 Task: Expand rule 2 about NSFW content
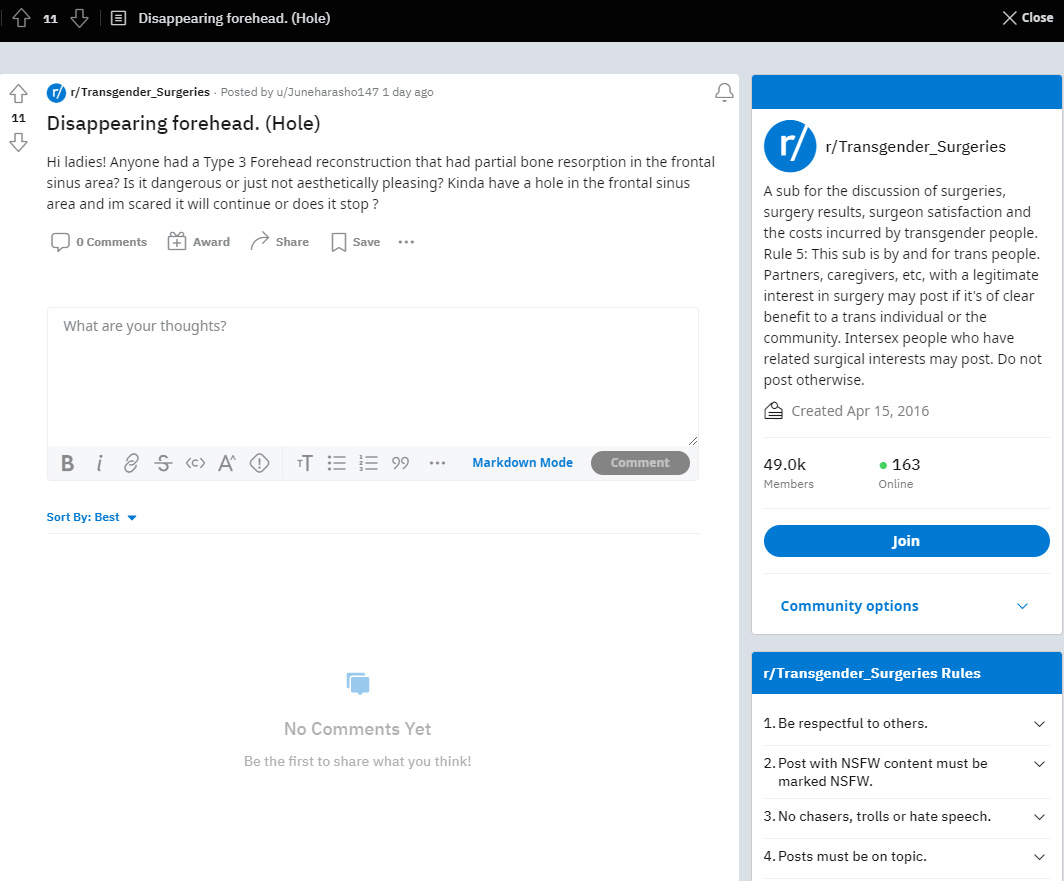[907, 772]
